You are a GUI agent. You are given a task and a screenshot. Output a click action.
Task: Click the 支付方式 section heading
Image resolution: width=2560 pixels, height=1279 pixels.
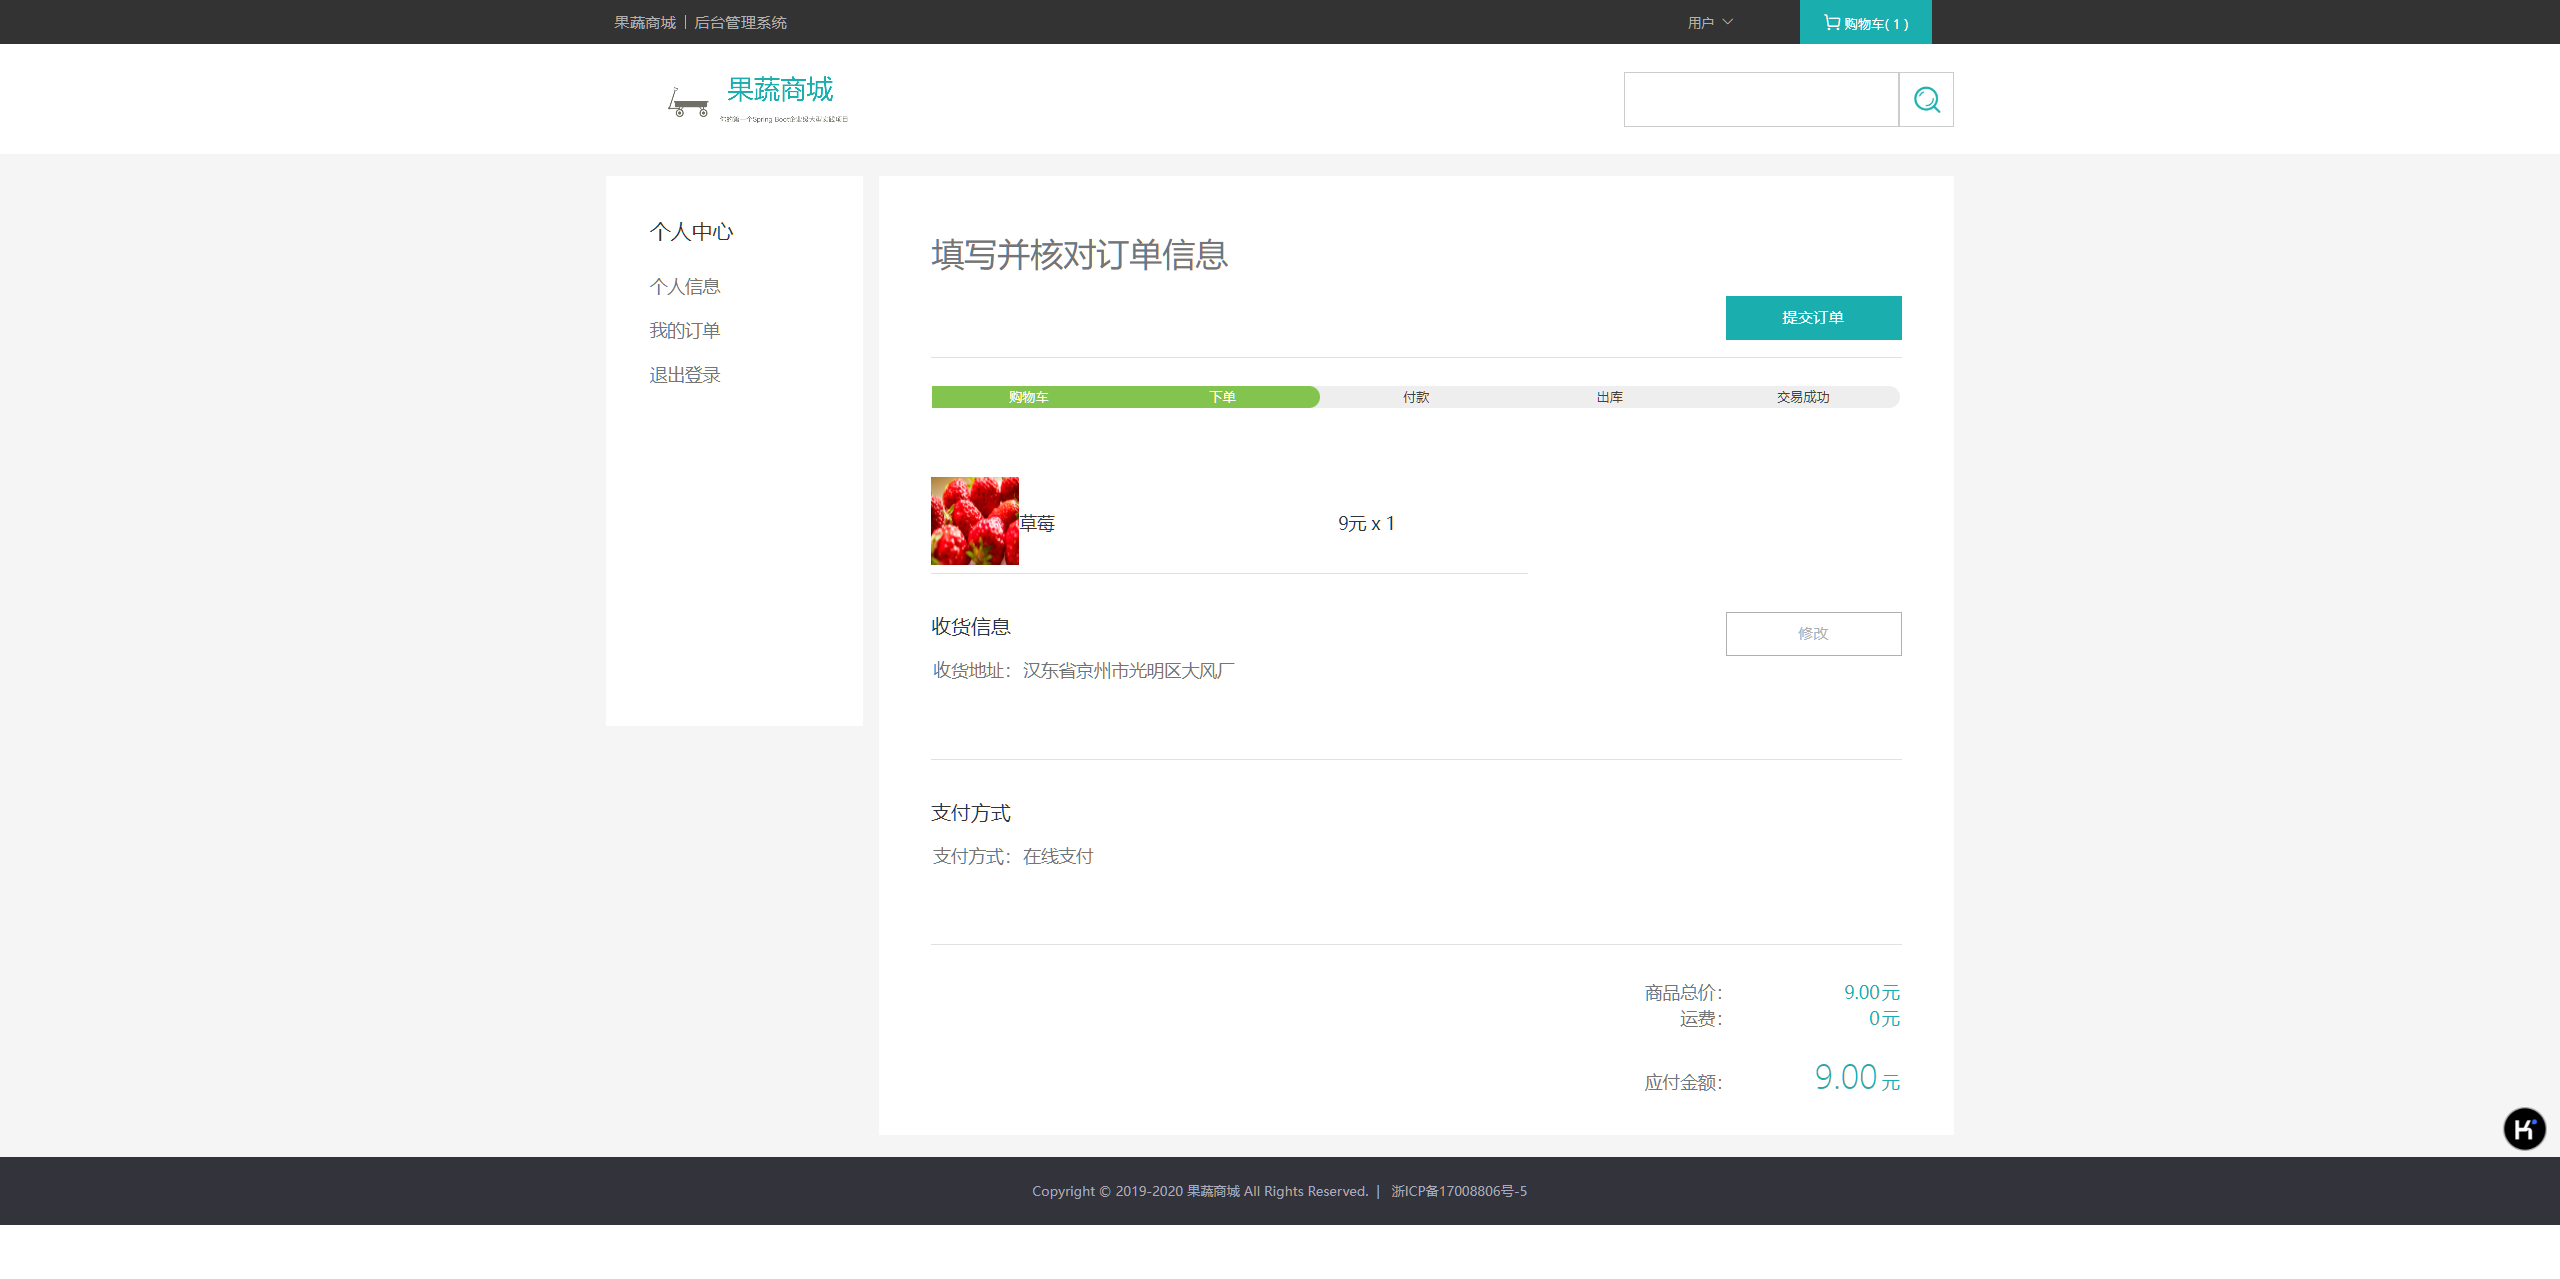pos(971,813)
